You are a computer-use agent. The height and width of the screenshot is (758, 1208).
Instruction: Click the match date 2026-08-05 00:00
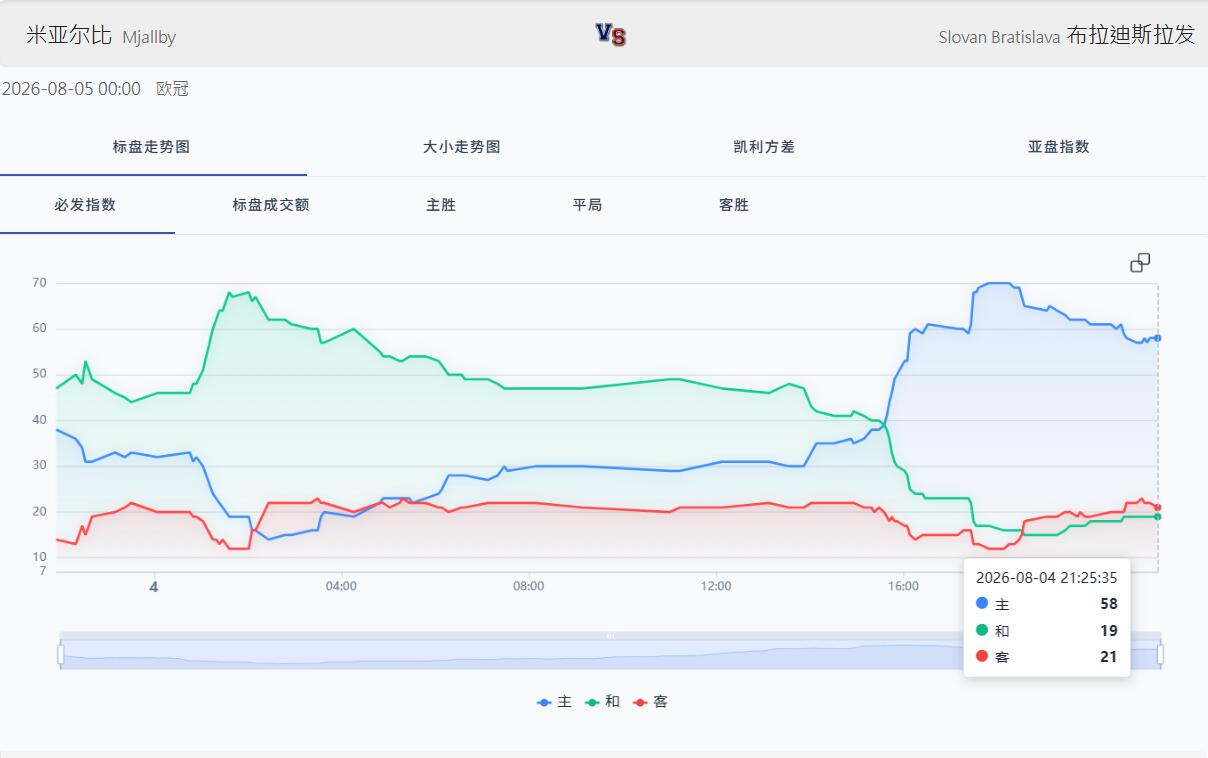click(71, 89)
